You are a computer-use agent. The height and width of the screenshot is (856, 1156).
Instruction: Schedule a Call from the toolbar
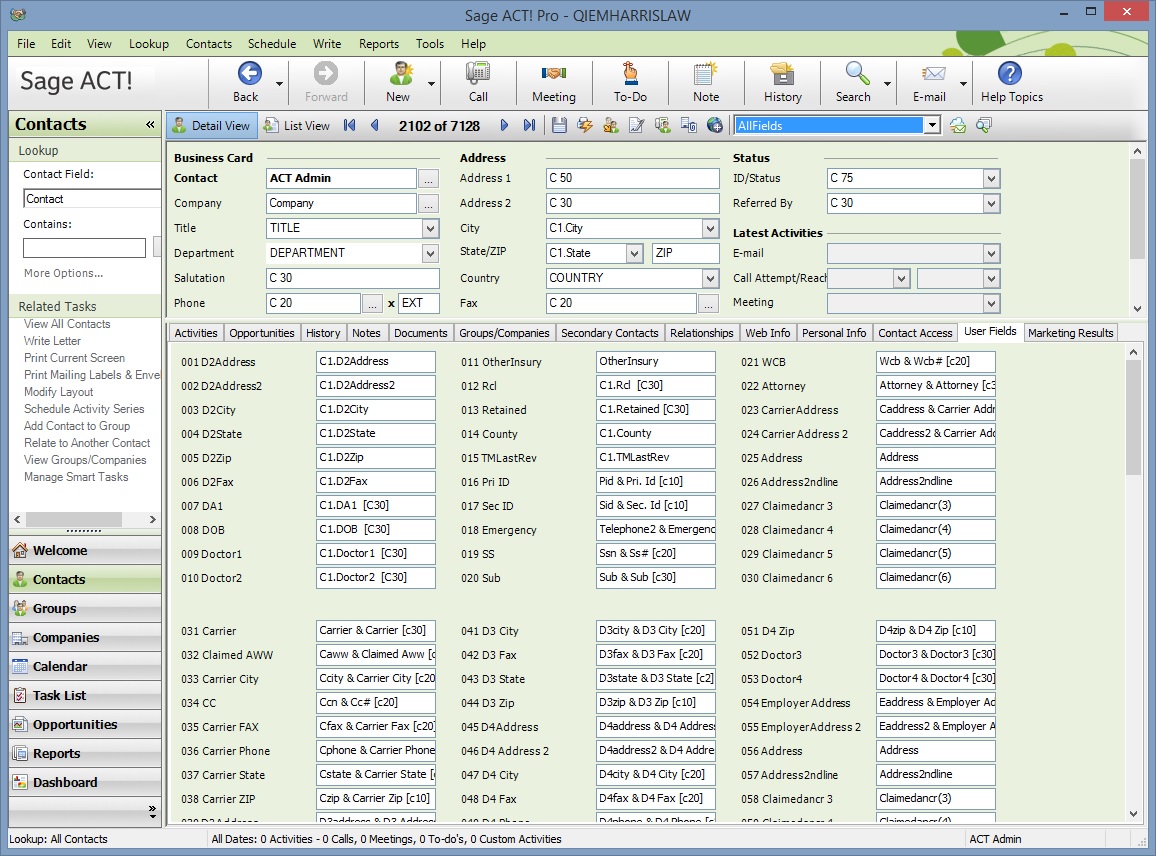click(x=478, y=82)
